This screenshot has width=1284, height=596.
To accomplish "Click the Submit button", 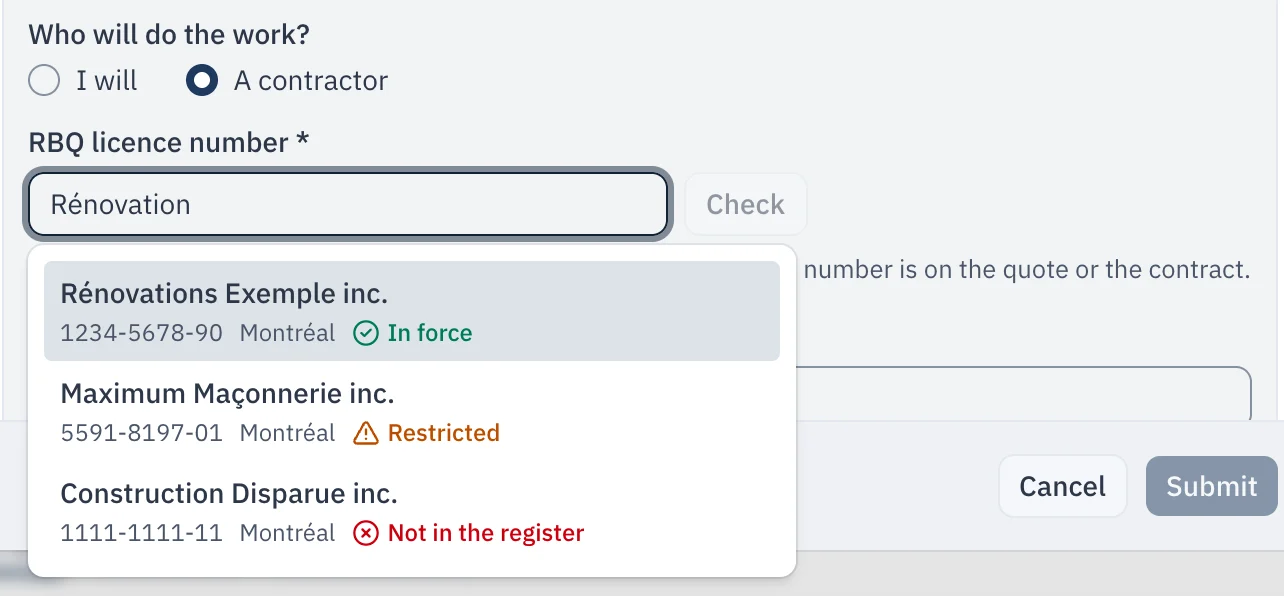I will (1211, 486).
